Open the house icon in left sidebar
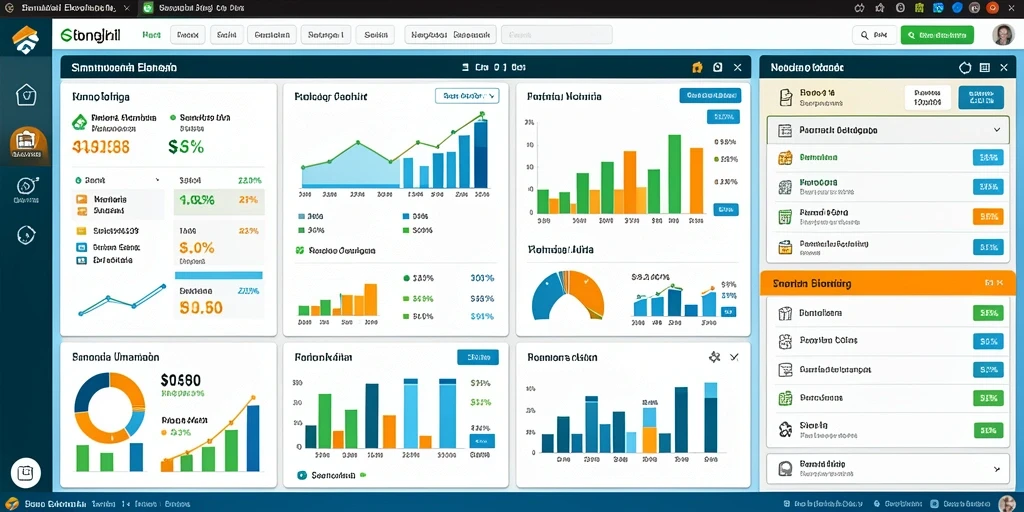The width and height of the screenshot is (1024, 512). click(x=25, y=95)
